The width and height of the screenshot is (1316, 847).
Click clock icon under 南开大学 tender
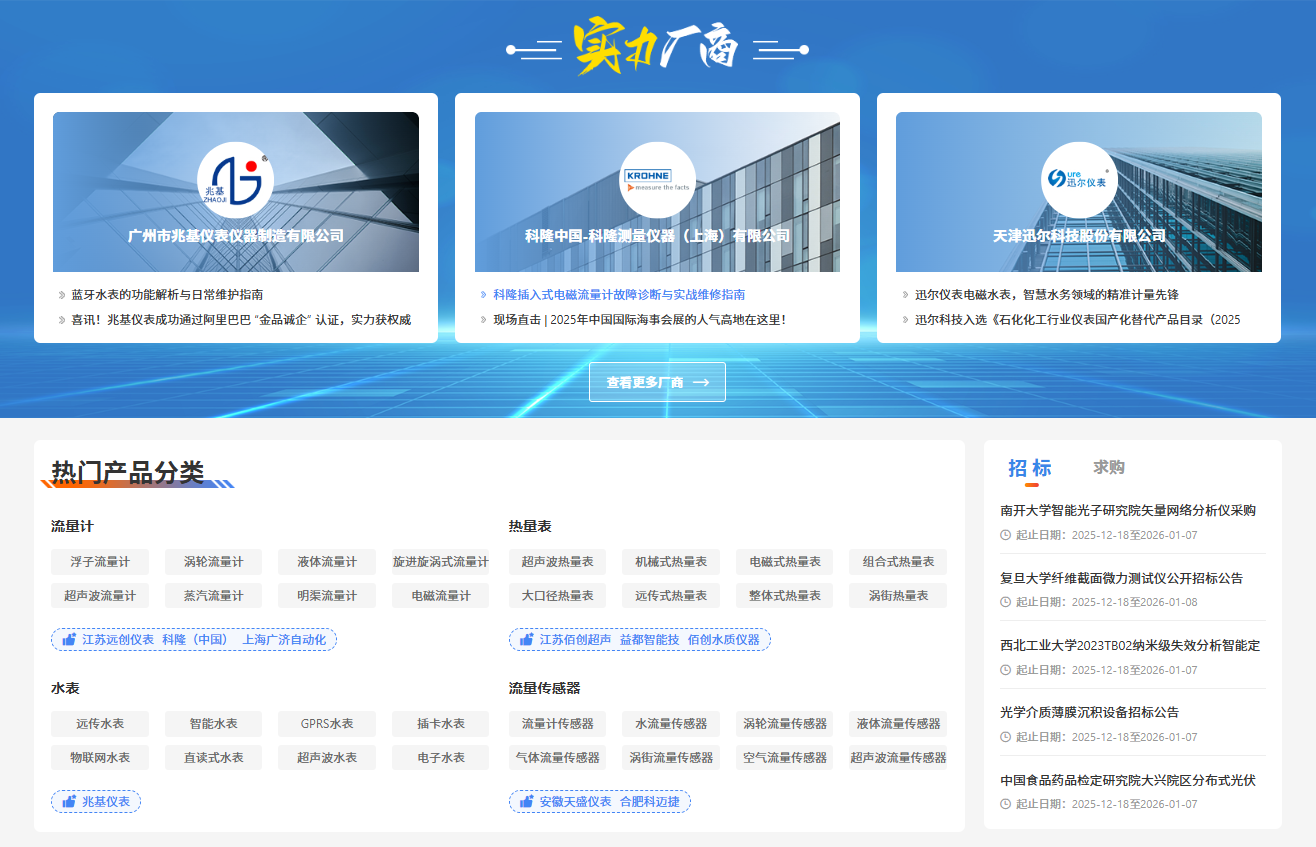point(1006,535)
